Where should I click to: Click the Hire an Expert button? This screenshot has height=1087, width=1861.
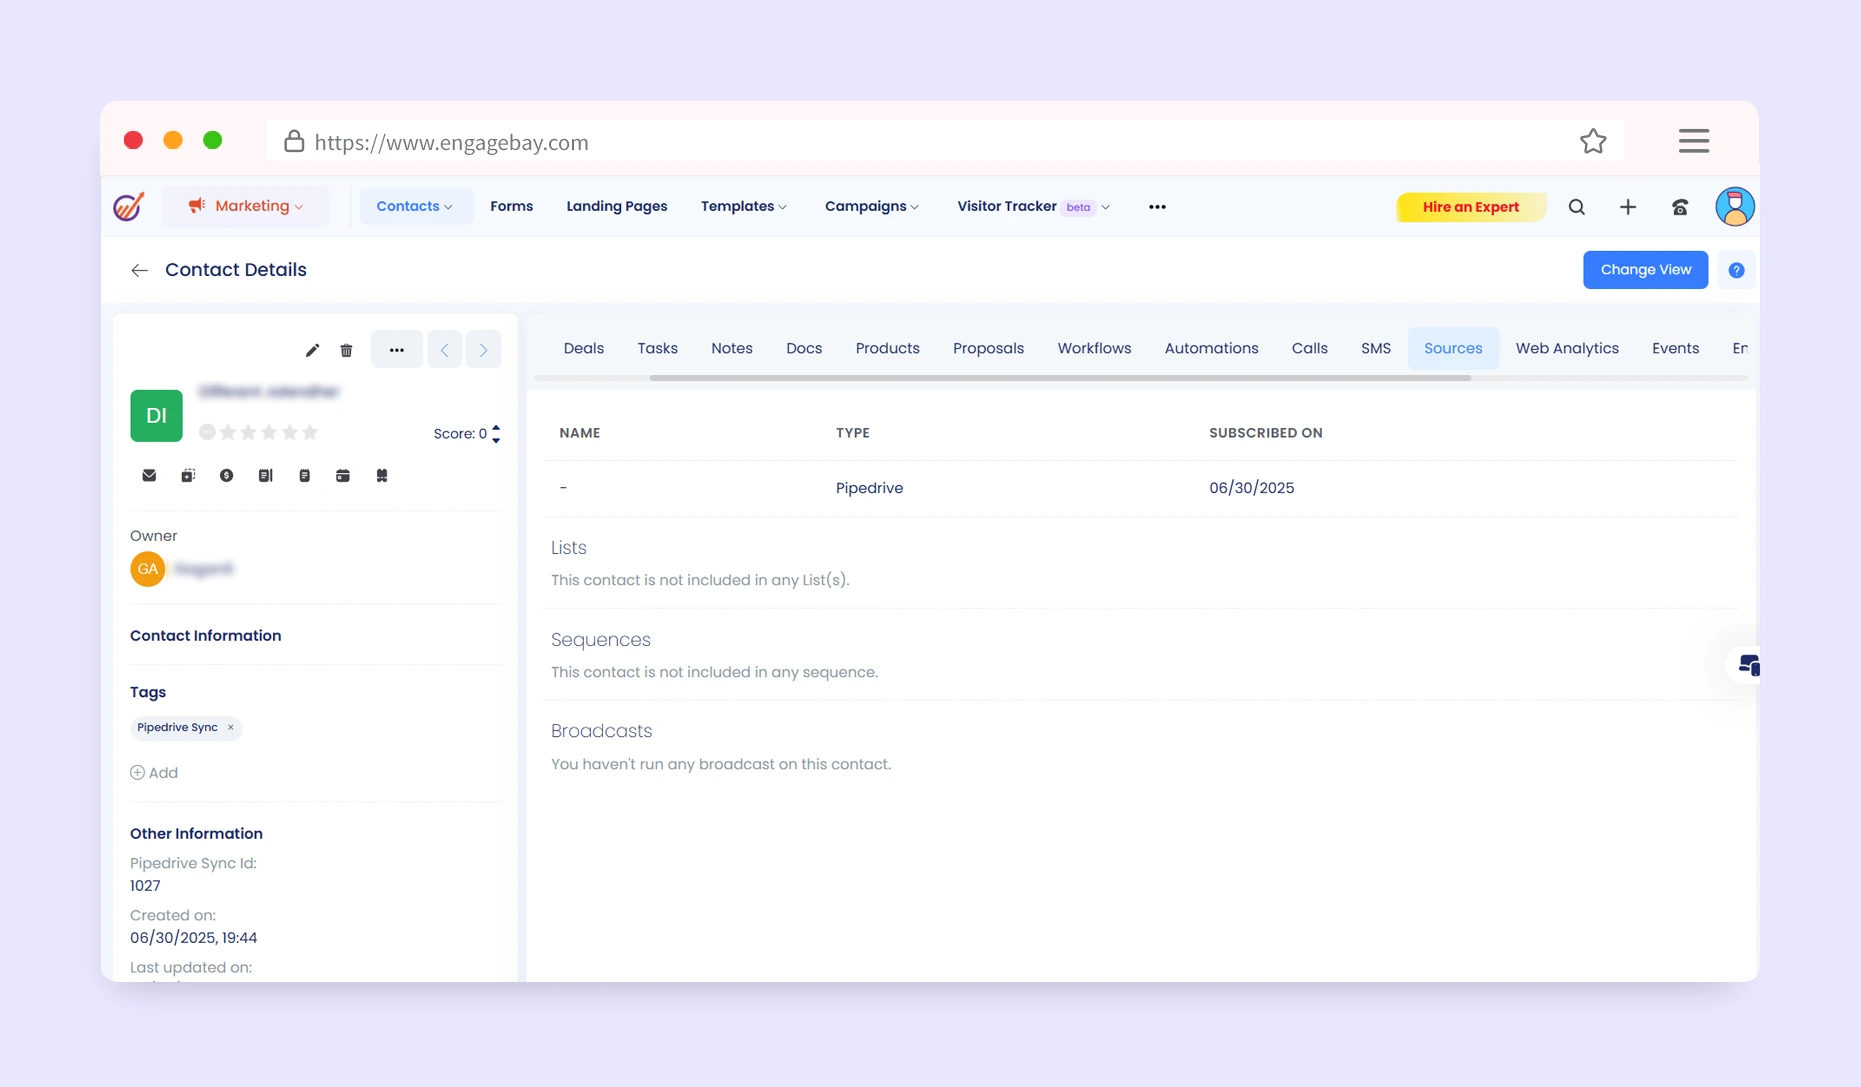coord(1471,207)
